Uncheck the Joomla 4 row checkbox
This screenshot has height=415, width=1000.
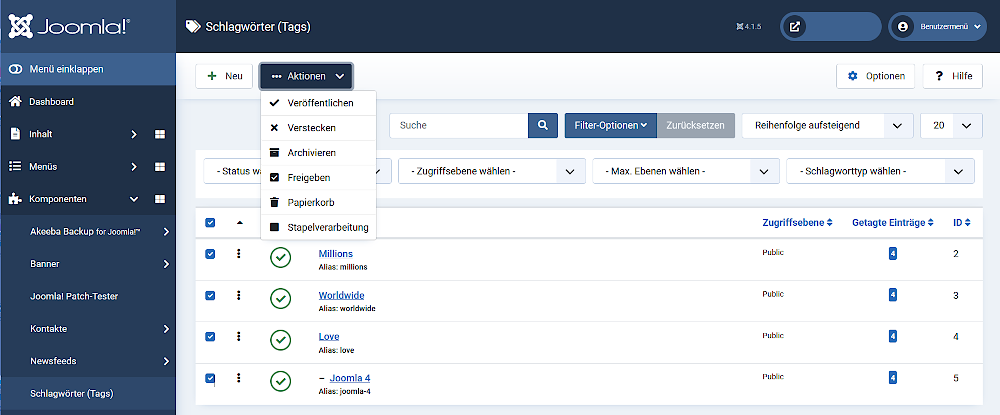click(210, 378)
